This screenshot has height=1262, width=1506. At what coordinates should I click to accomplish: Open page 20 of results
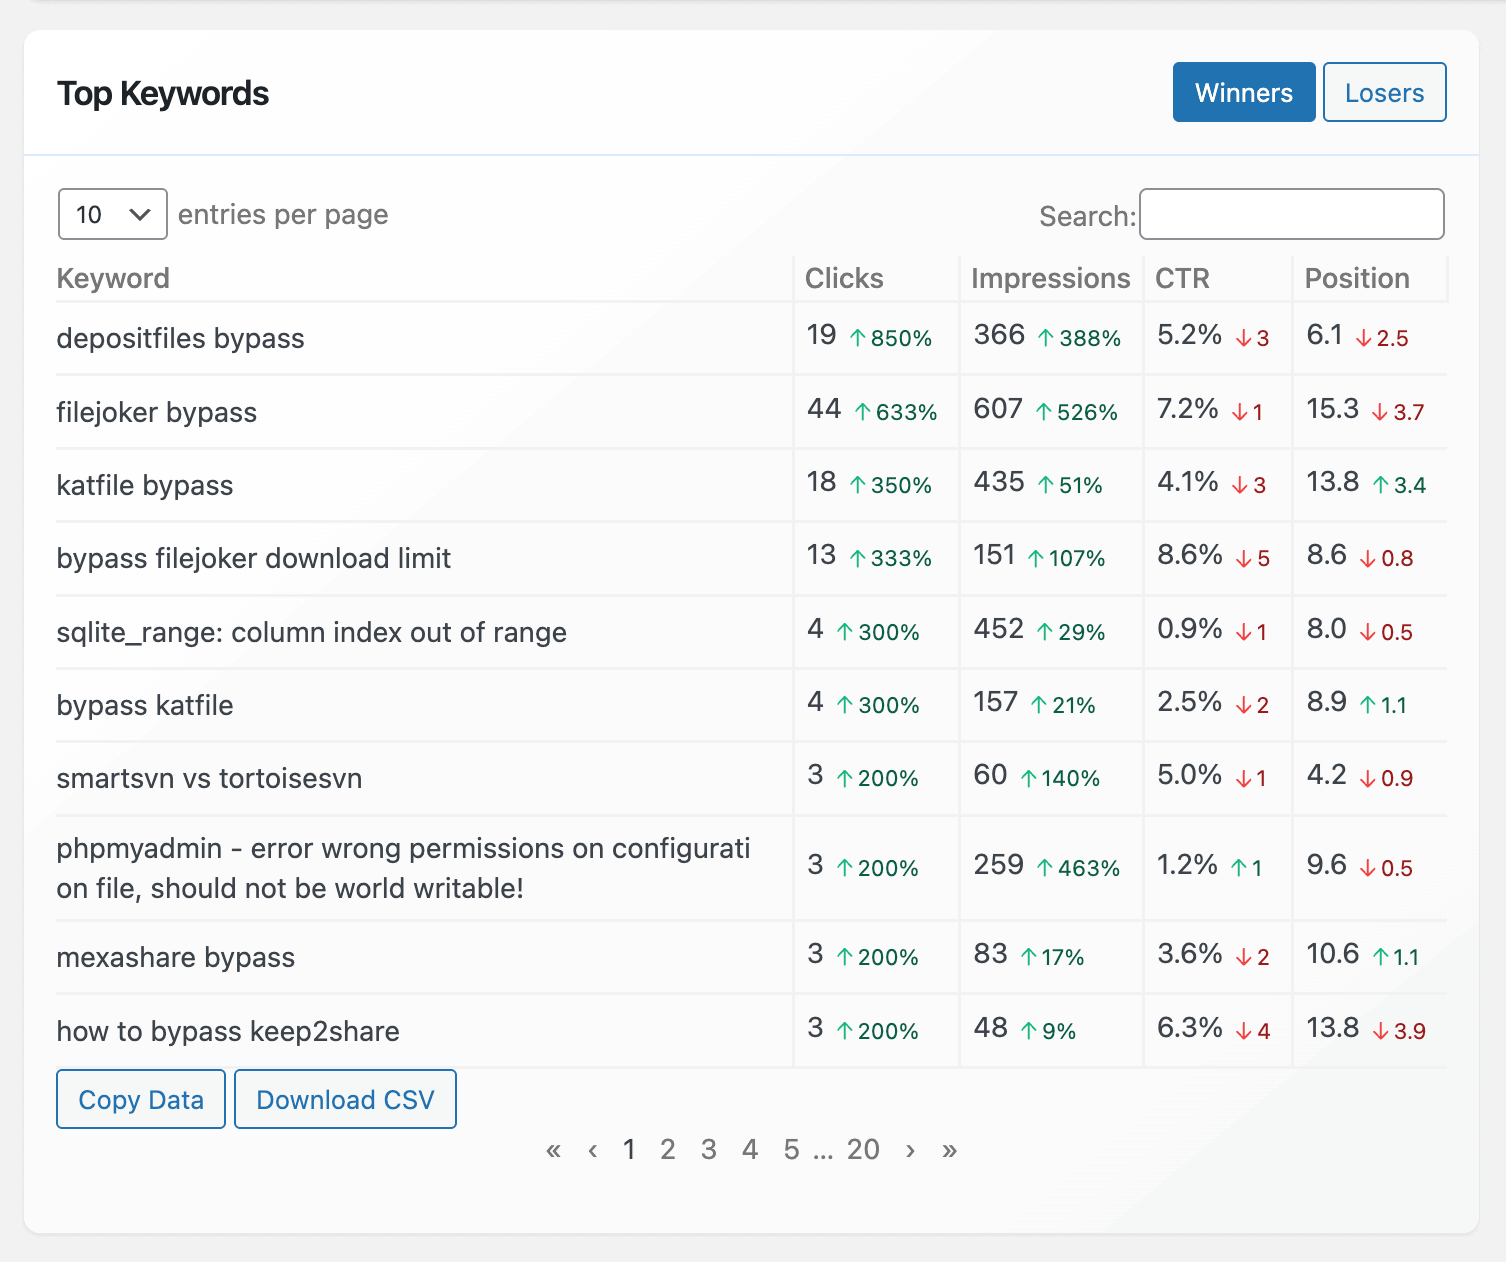864,1149
